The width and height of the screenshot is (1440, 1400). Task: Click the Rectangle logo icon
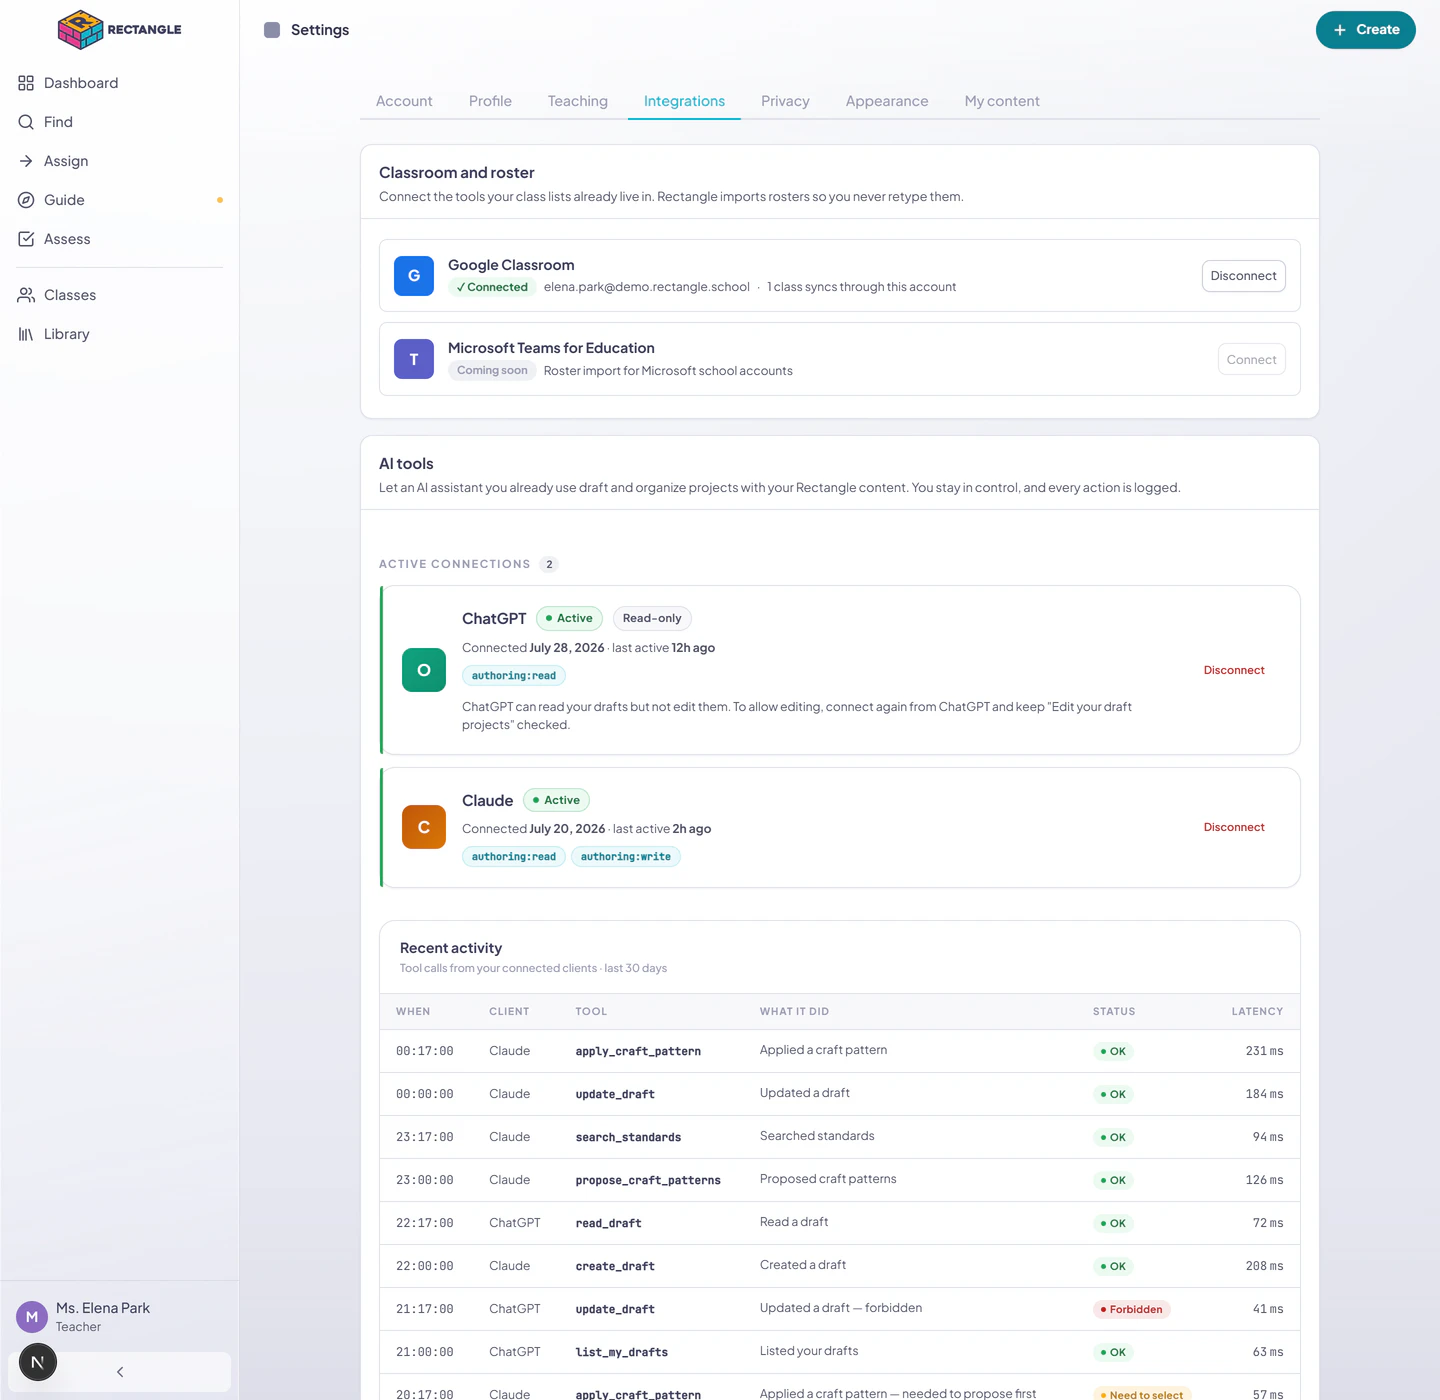click(x=80, y=30)
